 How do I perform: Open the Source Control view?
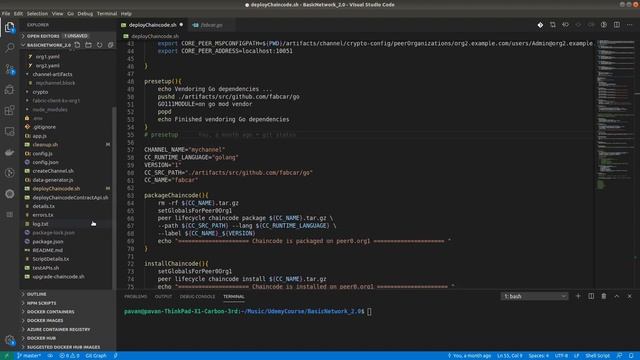click(x=9, y=69)
